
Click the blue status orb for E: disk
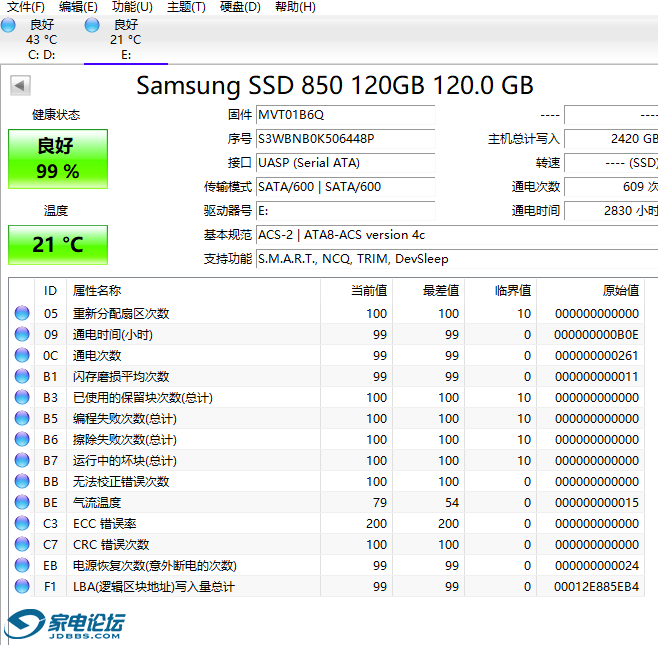(x=92, y=25)
